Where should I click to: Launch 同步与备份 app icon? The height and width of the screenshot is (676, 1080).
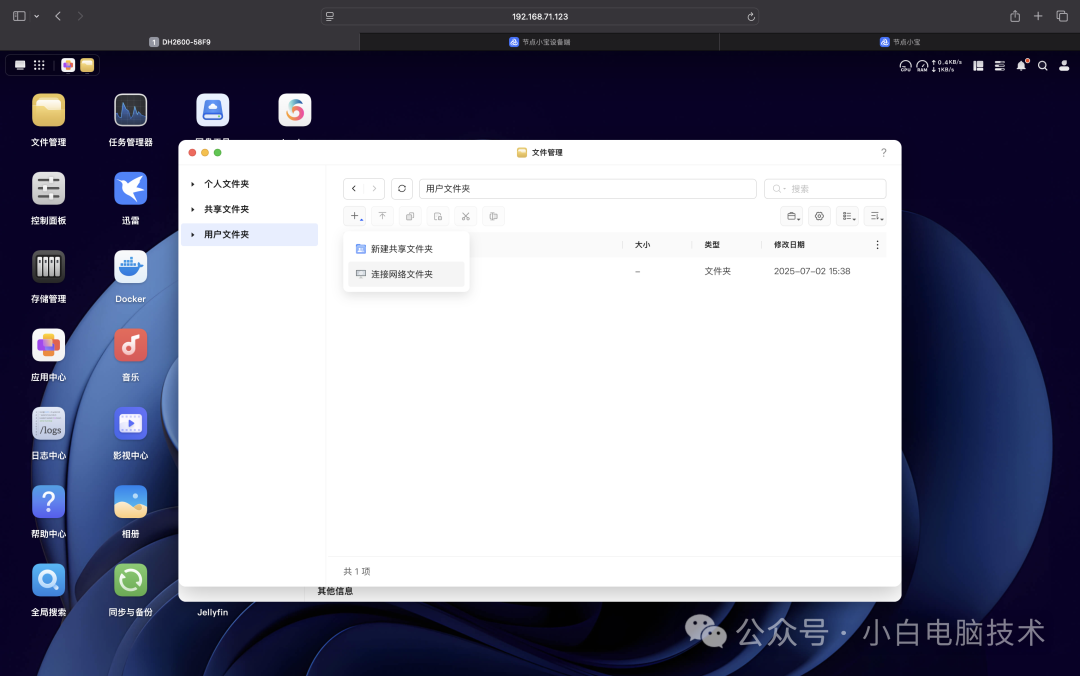[x=130, y=580]
